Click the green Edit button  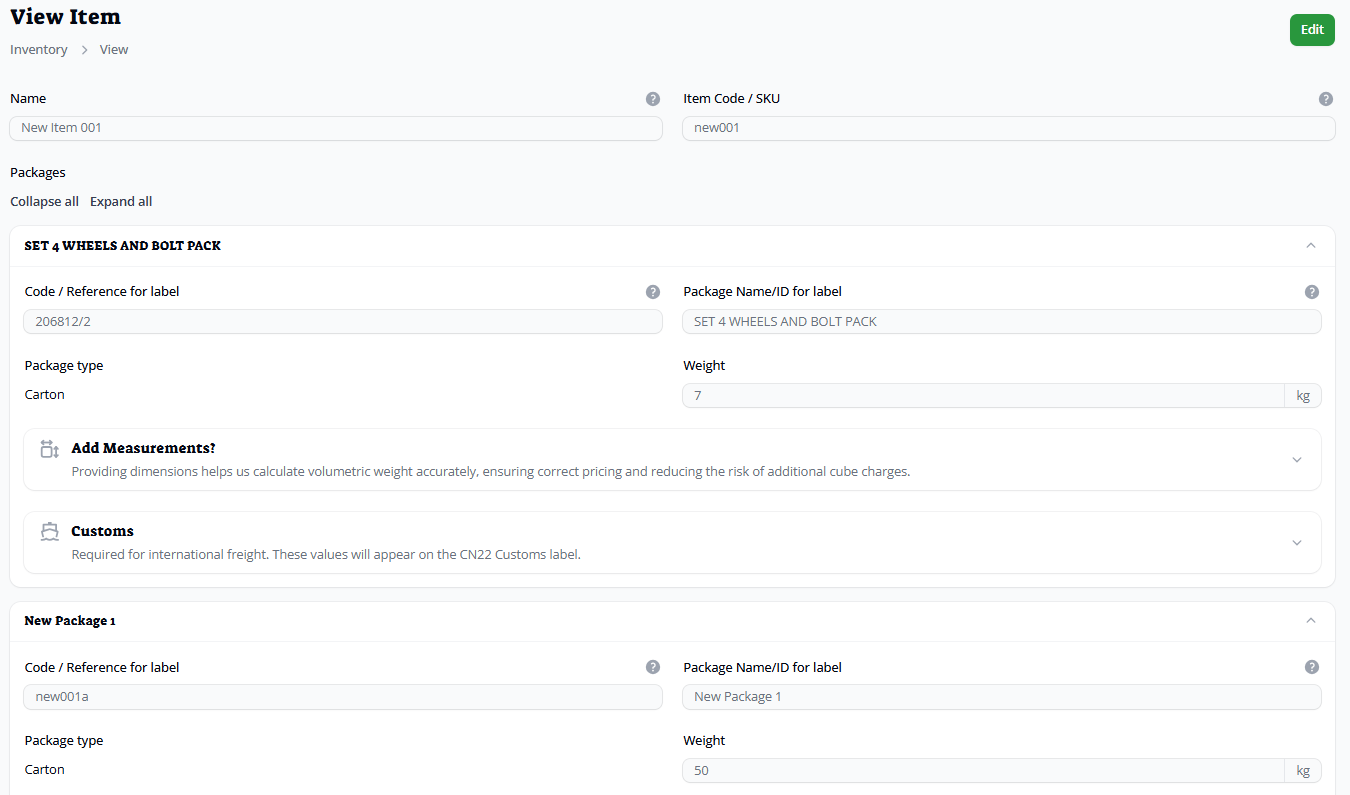tap(1311, 30)
